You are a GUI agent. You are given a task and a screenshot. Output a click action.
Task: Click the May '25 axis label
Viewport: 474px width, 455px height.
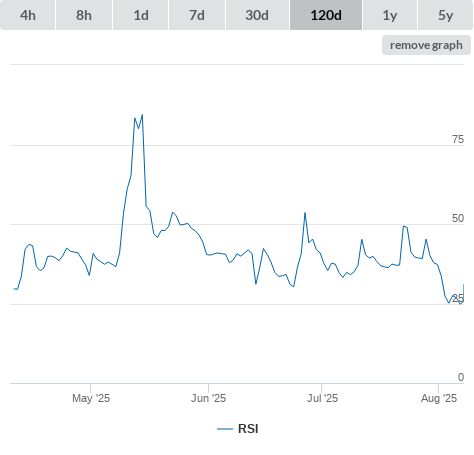pos(91,398)
